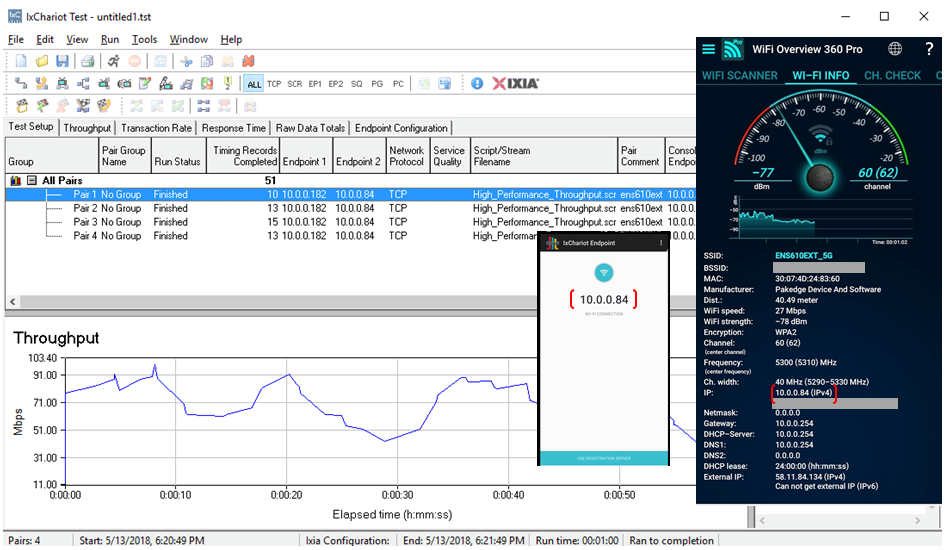Screen dimensions: 948x550
Task: Click the Pair Group Name column header
Action: 125,156
